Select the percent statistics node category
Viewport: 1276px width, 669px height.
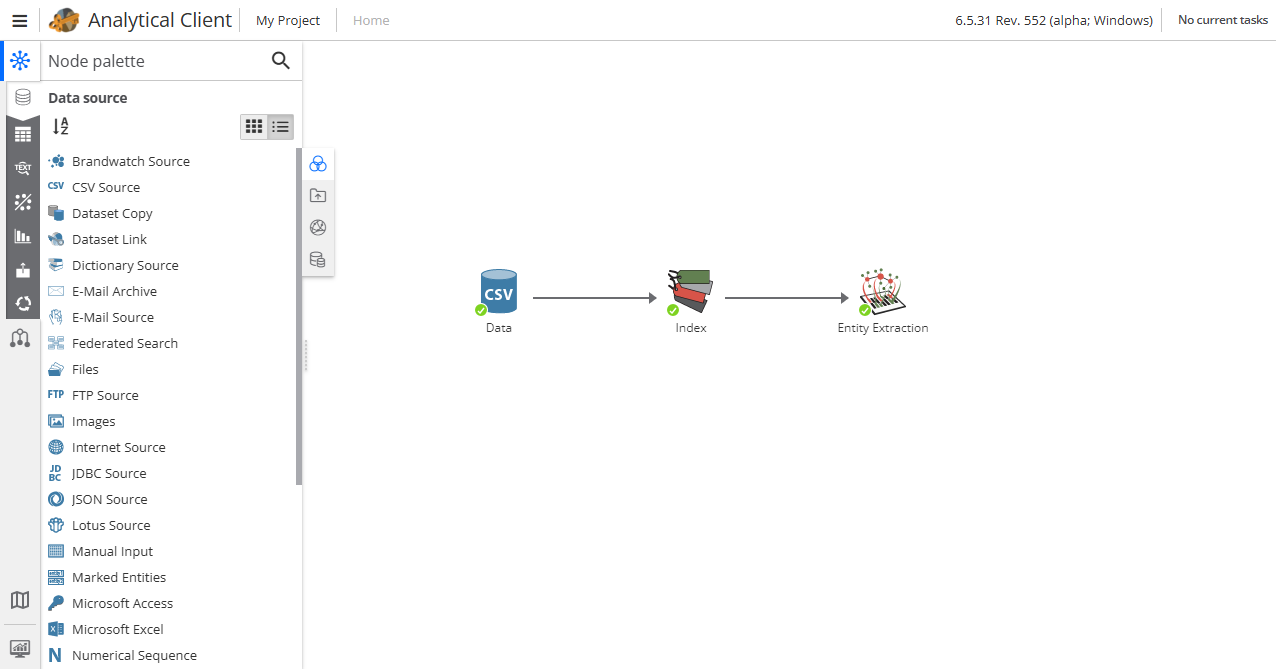[x=22, y=202]
